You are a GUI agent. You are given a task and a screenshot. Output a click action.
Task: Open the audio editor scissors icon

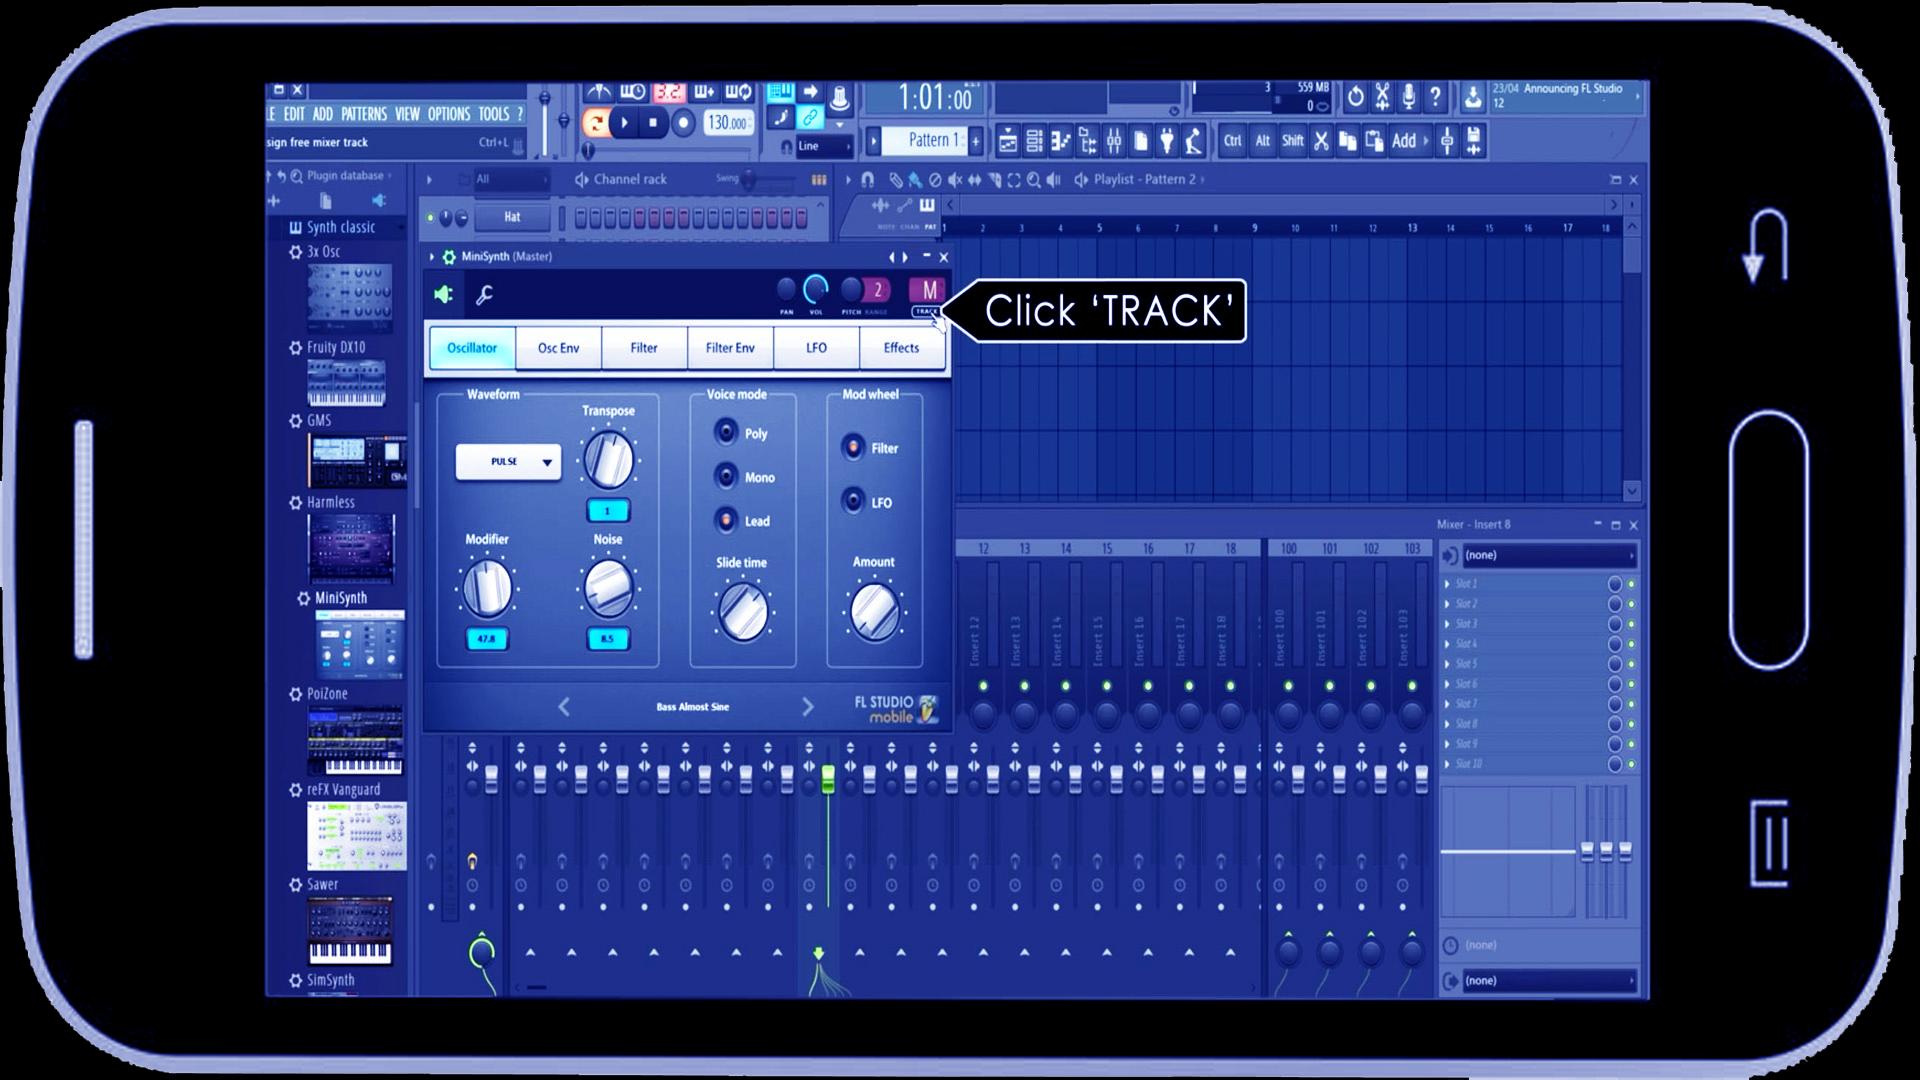coord(1382,97)
